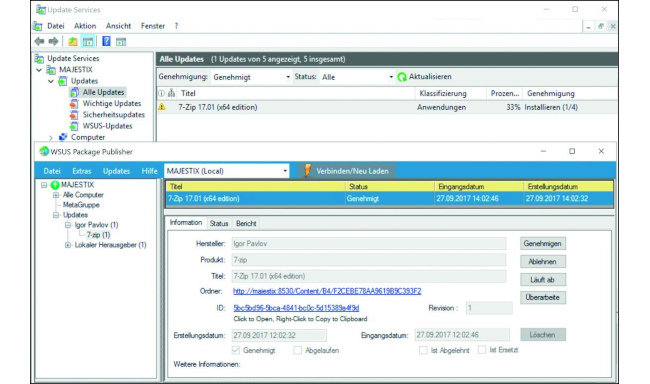Click the Back arrow in Update Services toolbar

pos(39,41)
